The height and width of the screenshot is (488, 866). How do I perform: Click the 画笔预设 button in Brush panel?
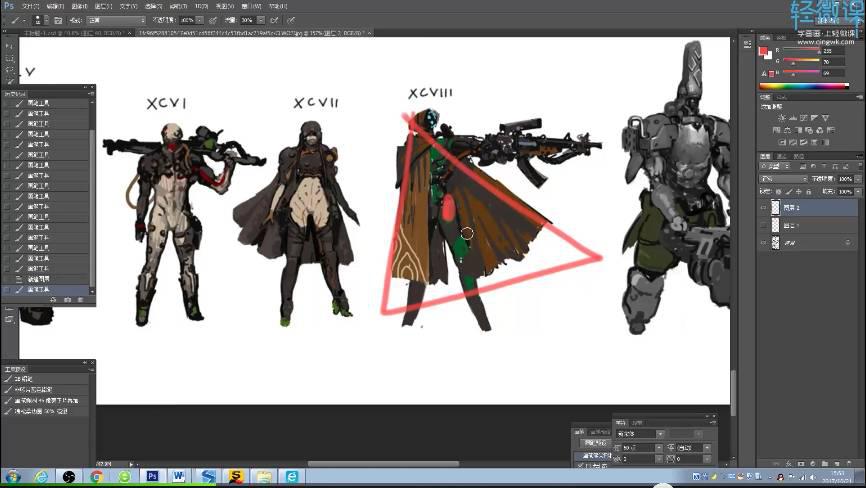click(595, 443)
